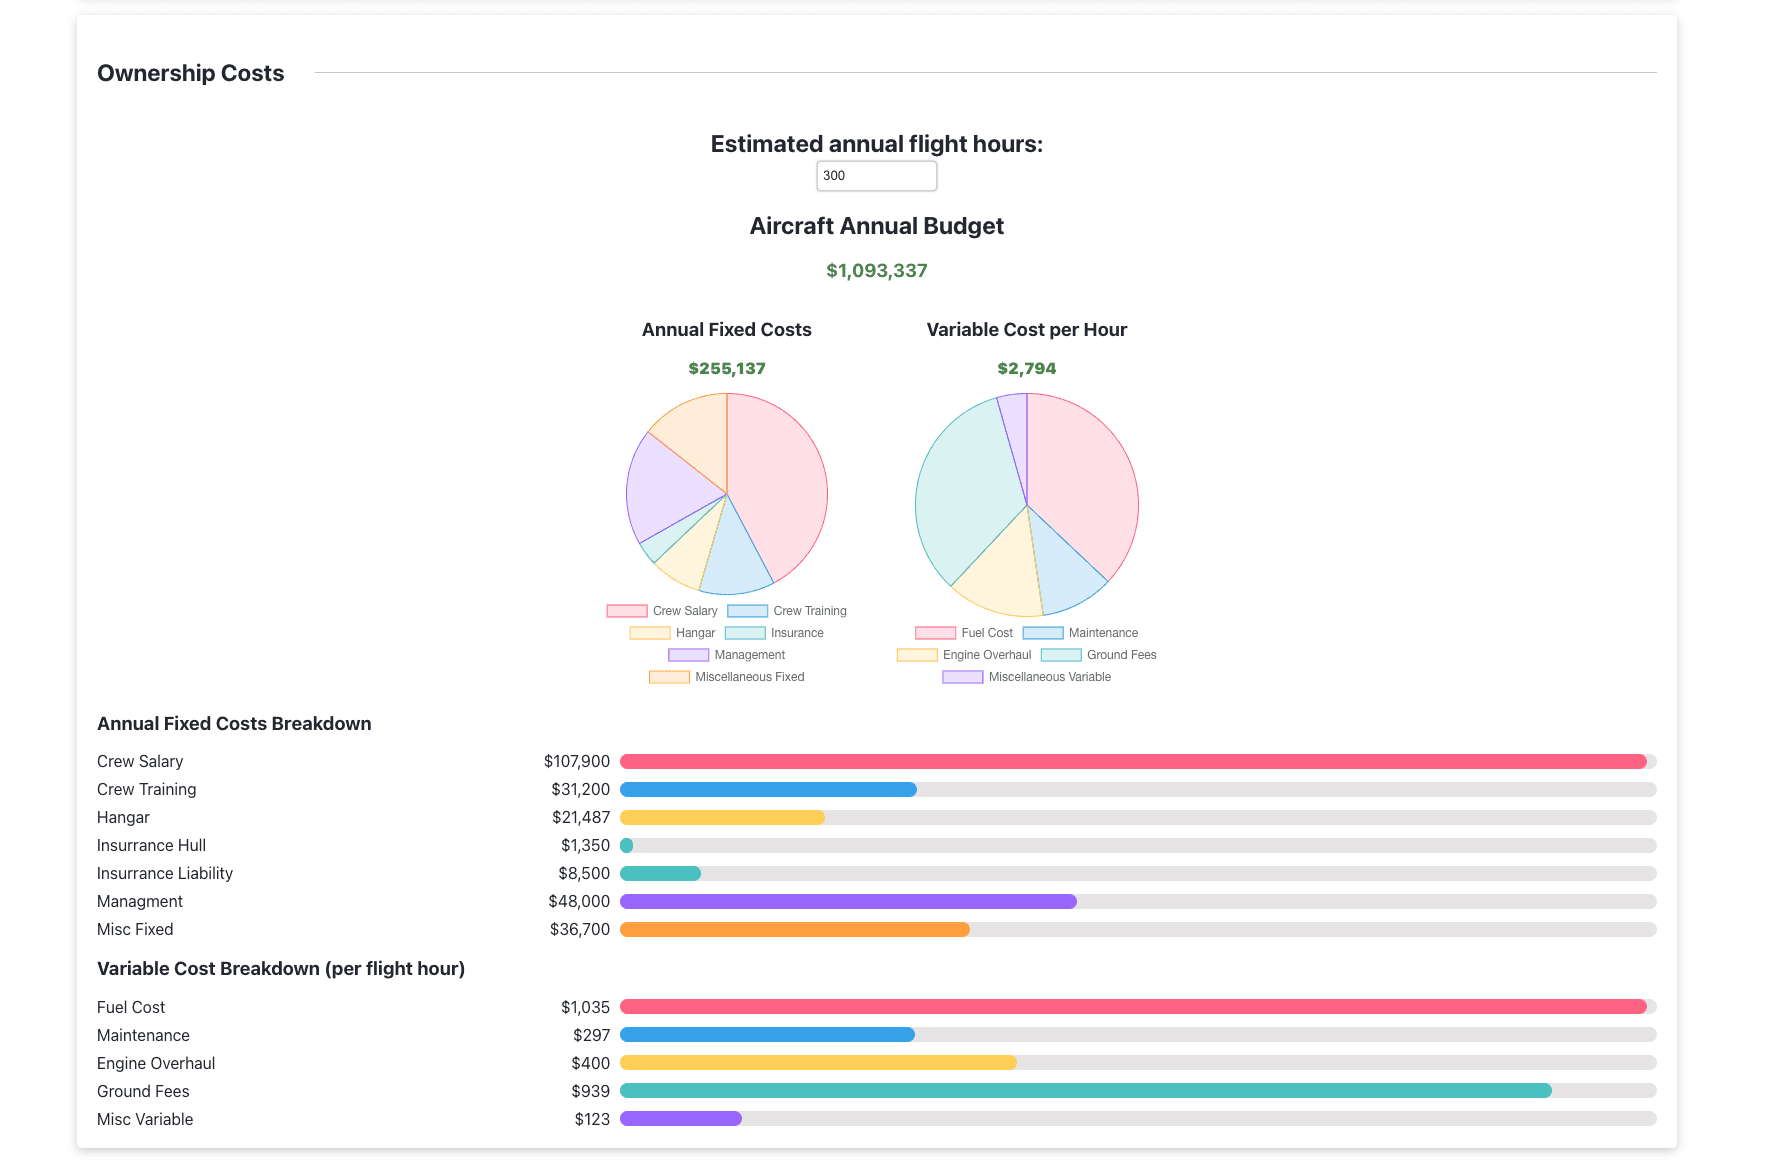The width and height of the screenshot is (1771, 1160).
Task: Toggle Ground Fees legend swatch
Action: click(x=1061, y=655)
